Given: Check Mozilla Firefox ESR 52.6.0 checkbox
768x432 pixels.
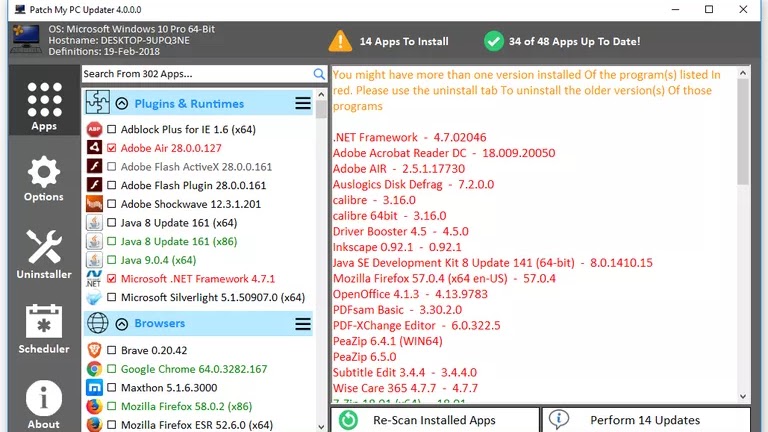Looking at the screenshot, I should click(x=112, y=425).
